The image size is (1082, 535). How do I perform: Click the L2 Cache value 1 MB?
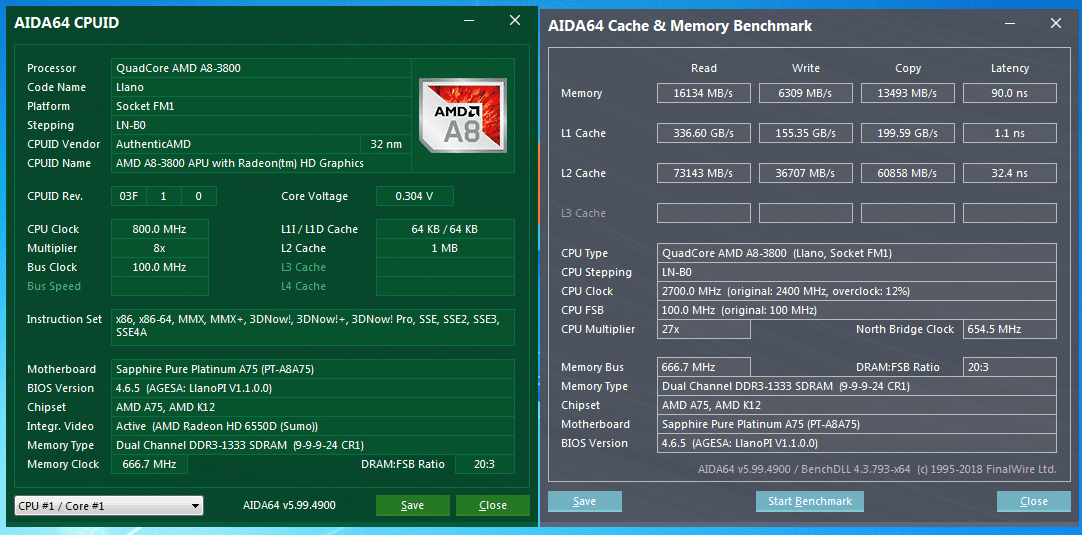point(445,248)
